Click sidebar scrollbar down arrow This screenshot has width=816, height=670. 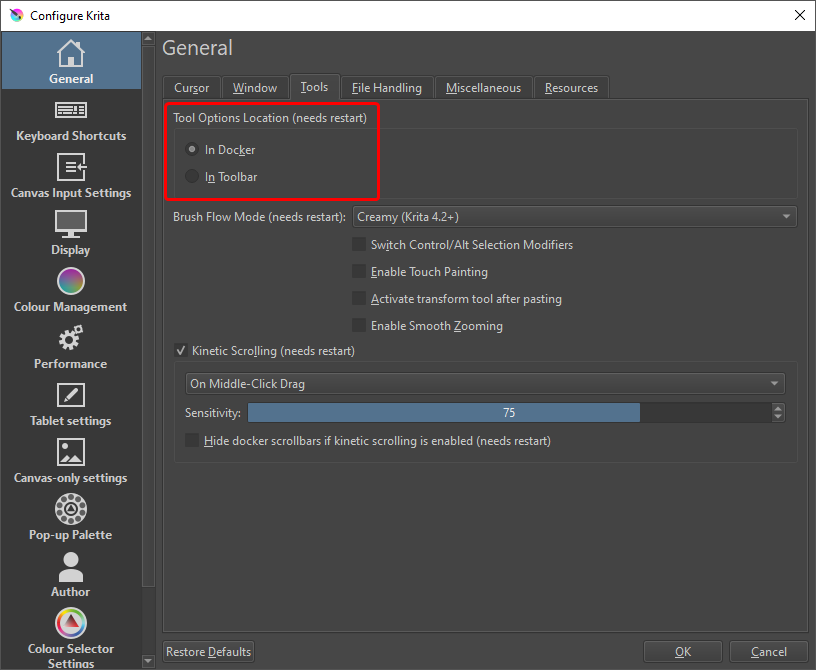point(148,661)
